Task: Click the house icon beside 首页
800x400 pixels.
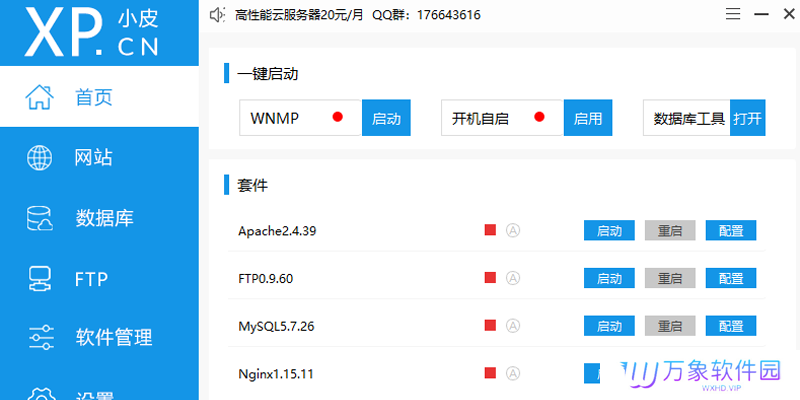Action: click(x=39, y=97)
